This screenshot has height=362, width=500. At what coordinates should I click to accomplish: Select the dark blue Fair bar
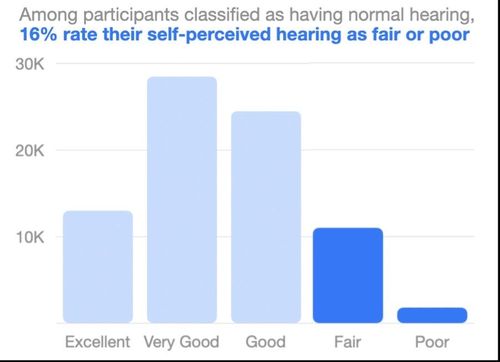click(348, 275)
